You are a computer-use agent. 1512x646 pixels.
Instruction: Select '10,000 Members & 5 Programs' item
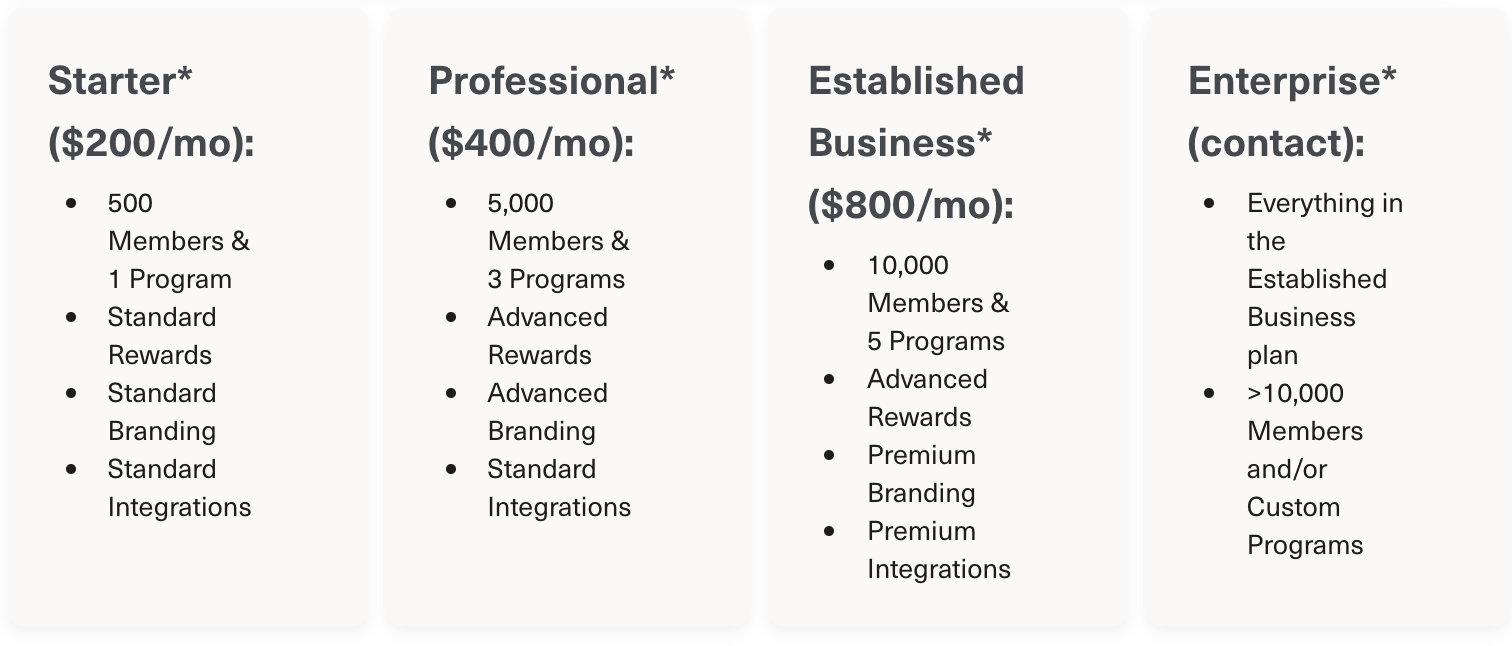pyautogui.click(x=937, y=303)
